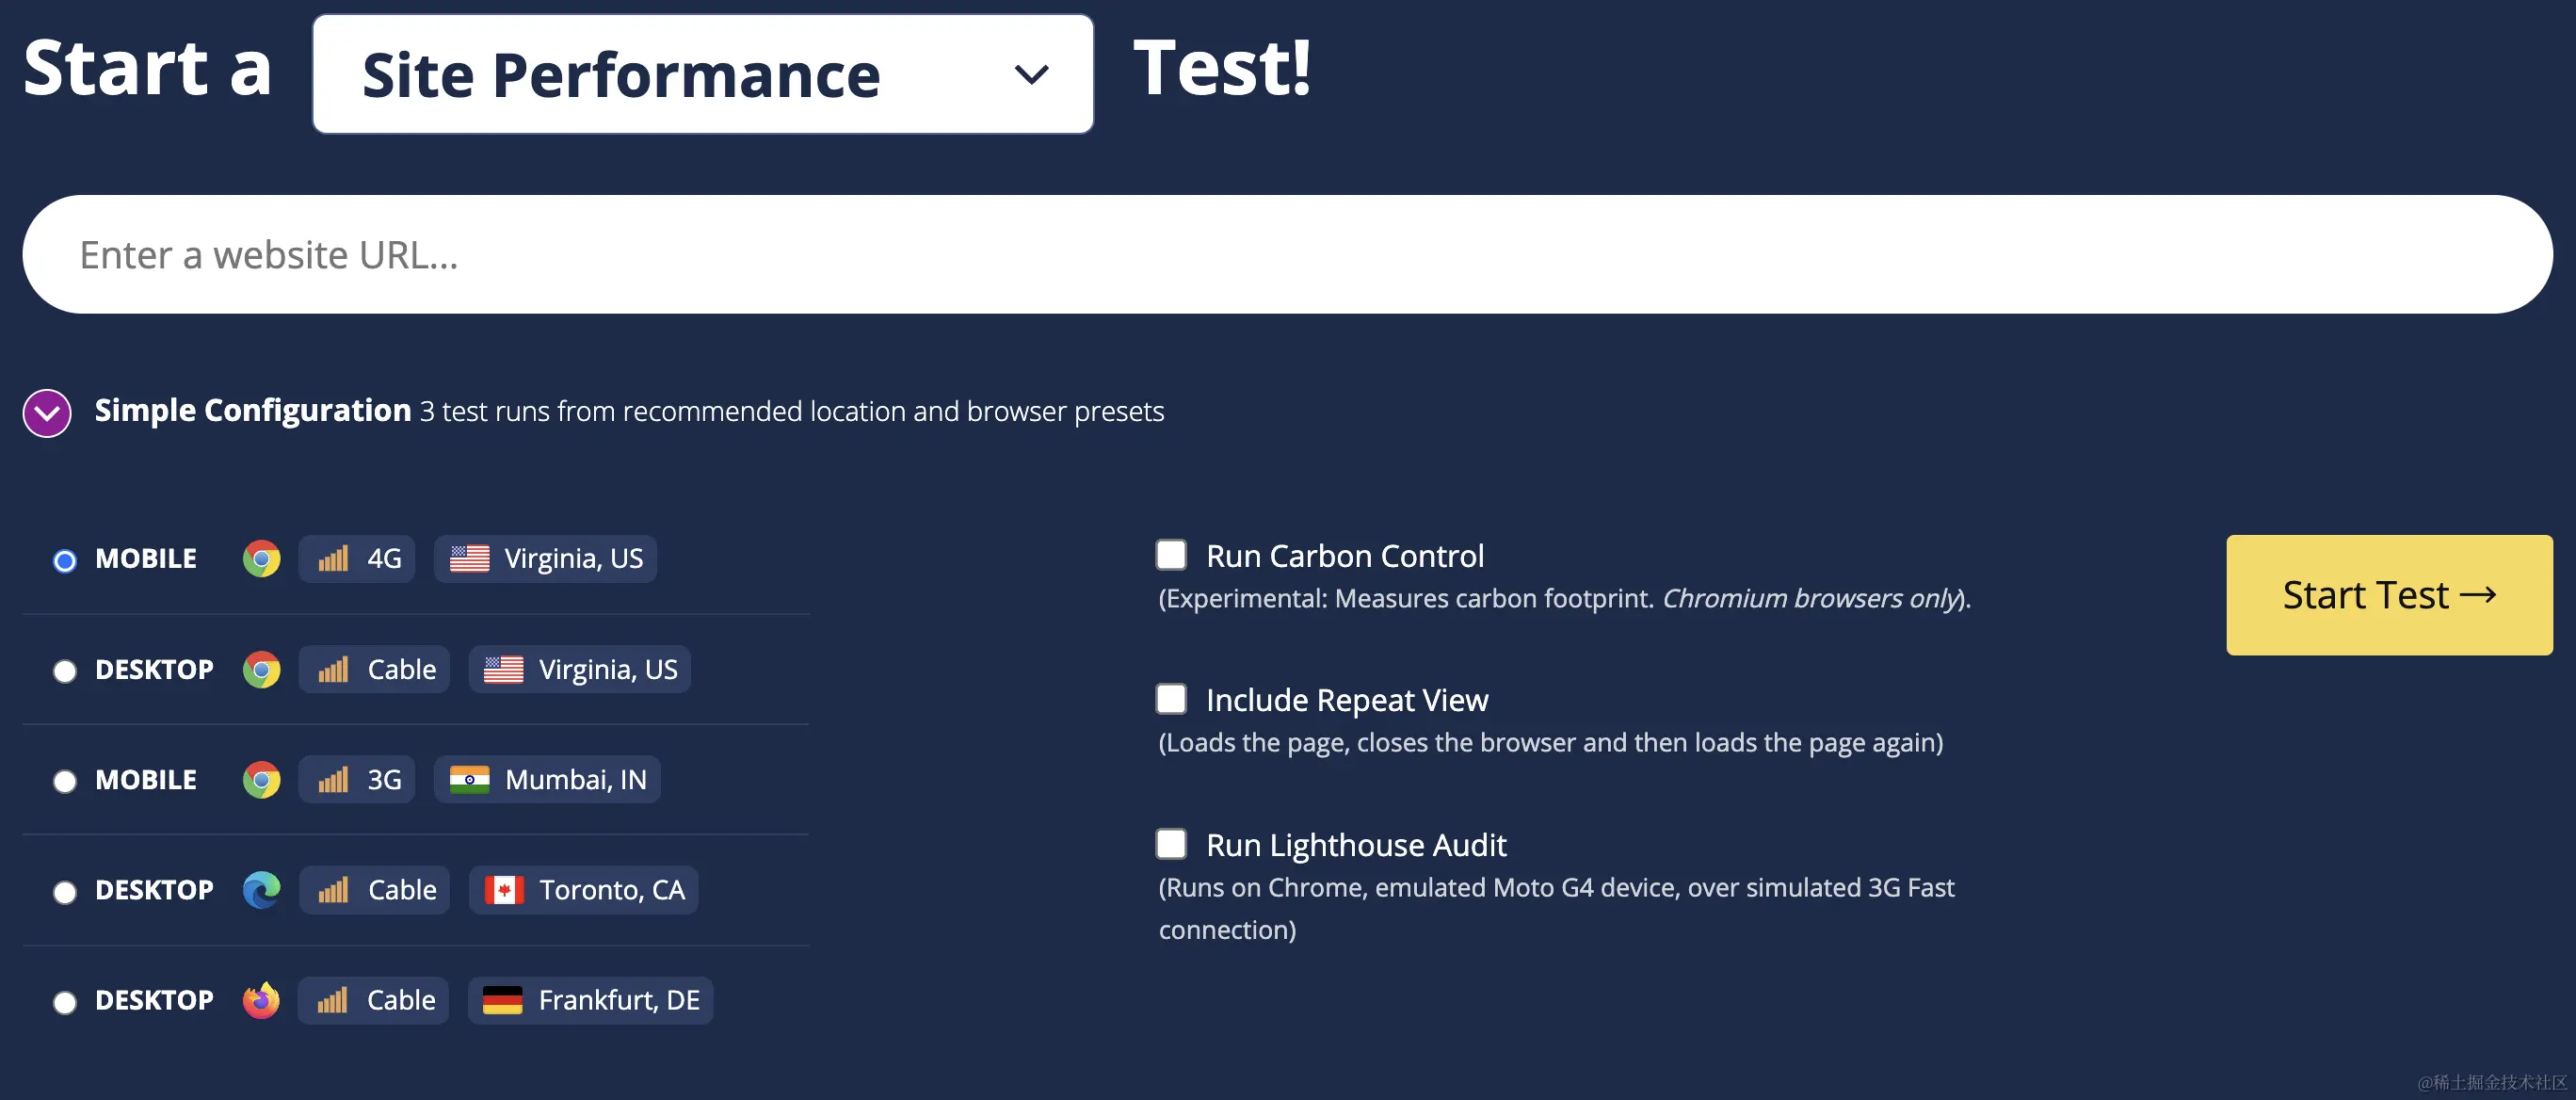2576x1100 pixels.
Task: Click the German flag by Frankfurt, DE
Action: pos(502,999)
